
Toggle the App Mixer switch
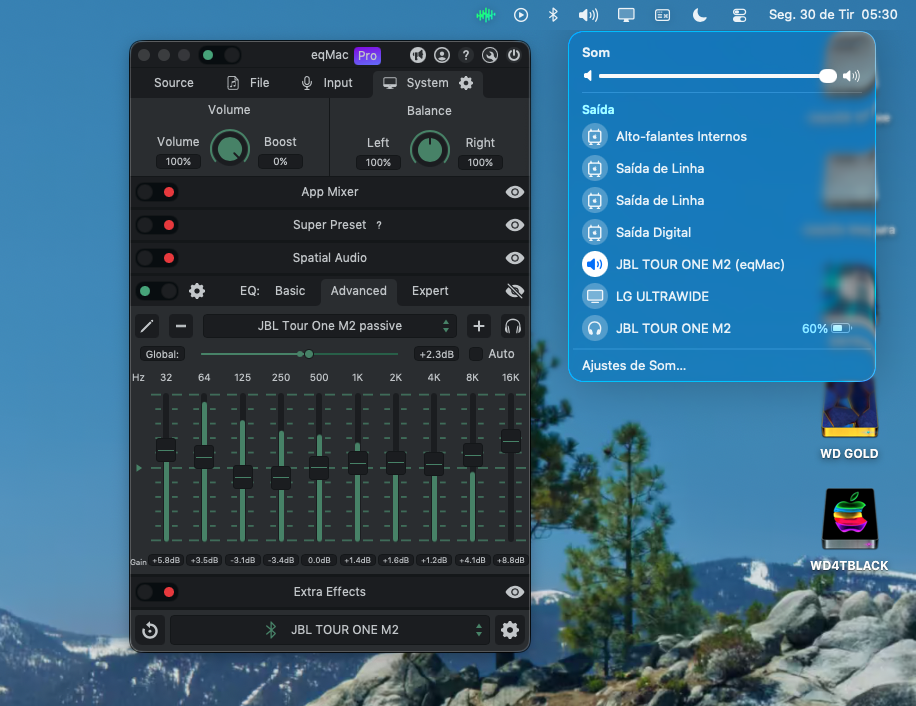(157, 192)
